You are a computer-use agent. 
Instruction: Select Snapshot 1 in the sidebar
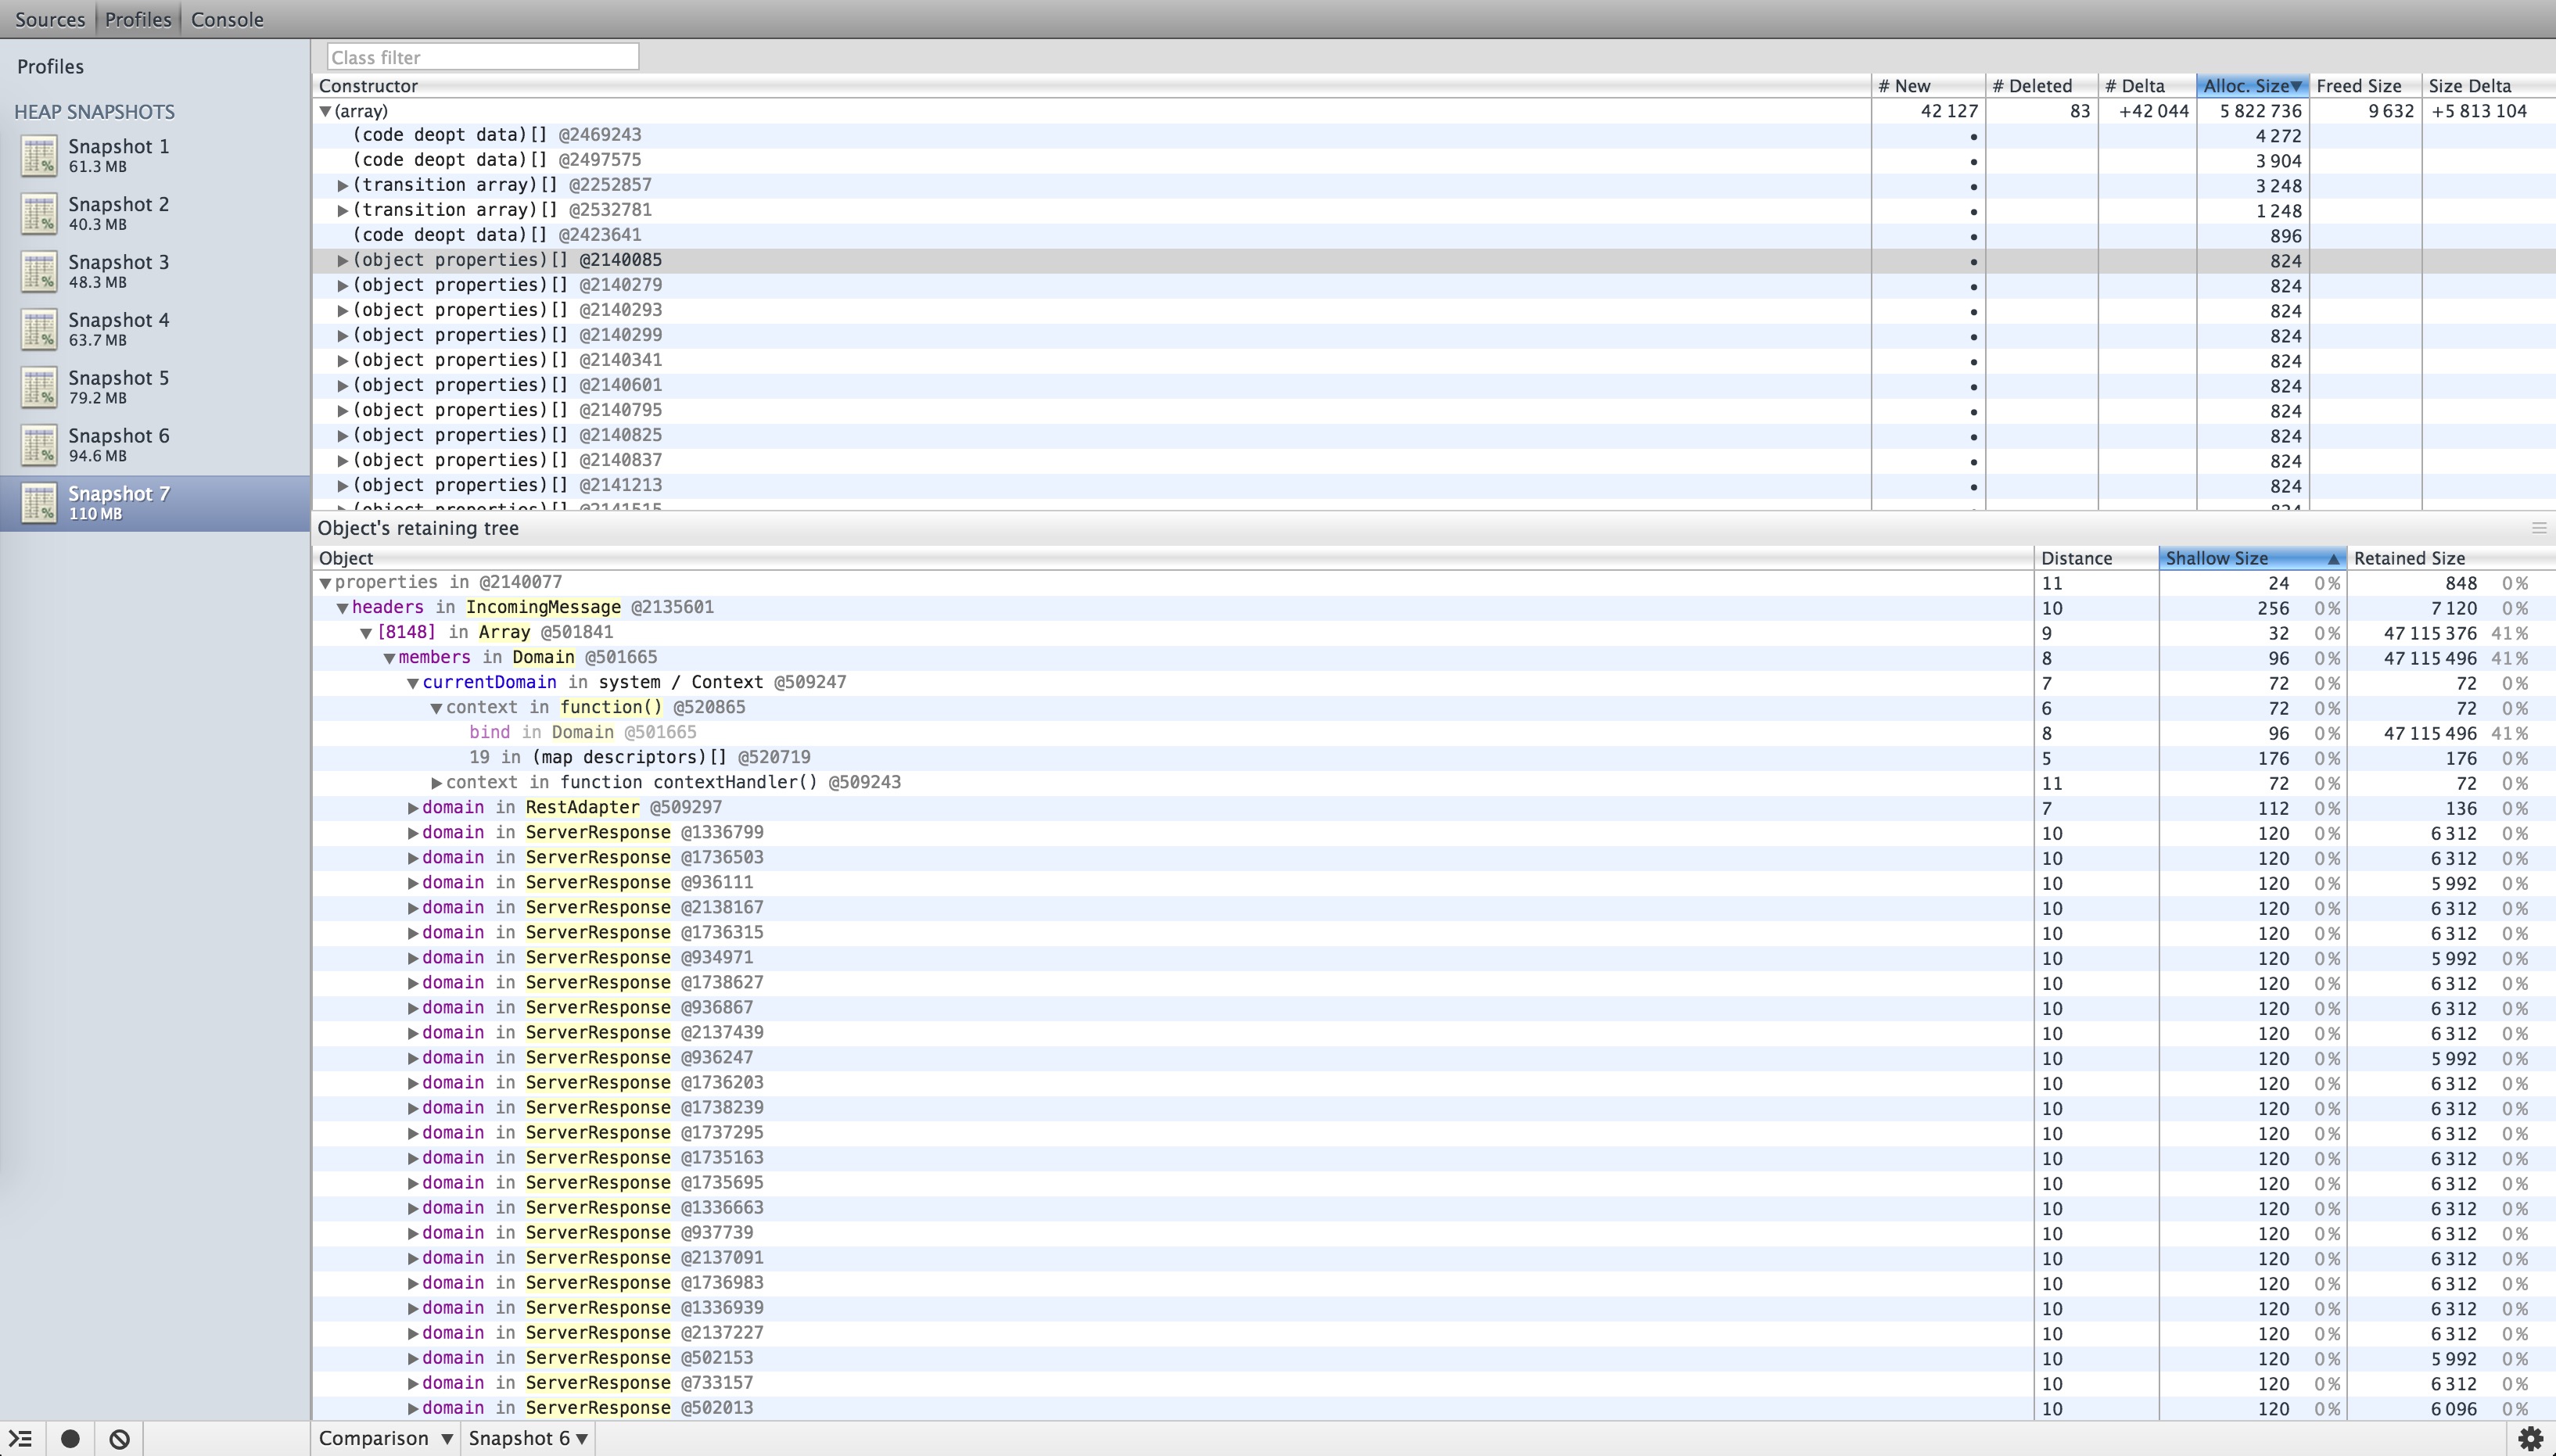tap(118, 155)
